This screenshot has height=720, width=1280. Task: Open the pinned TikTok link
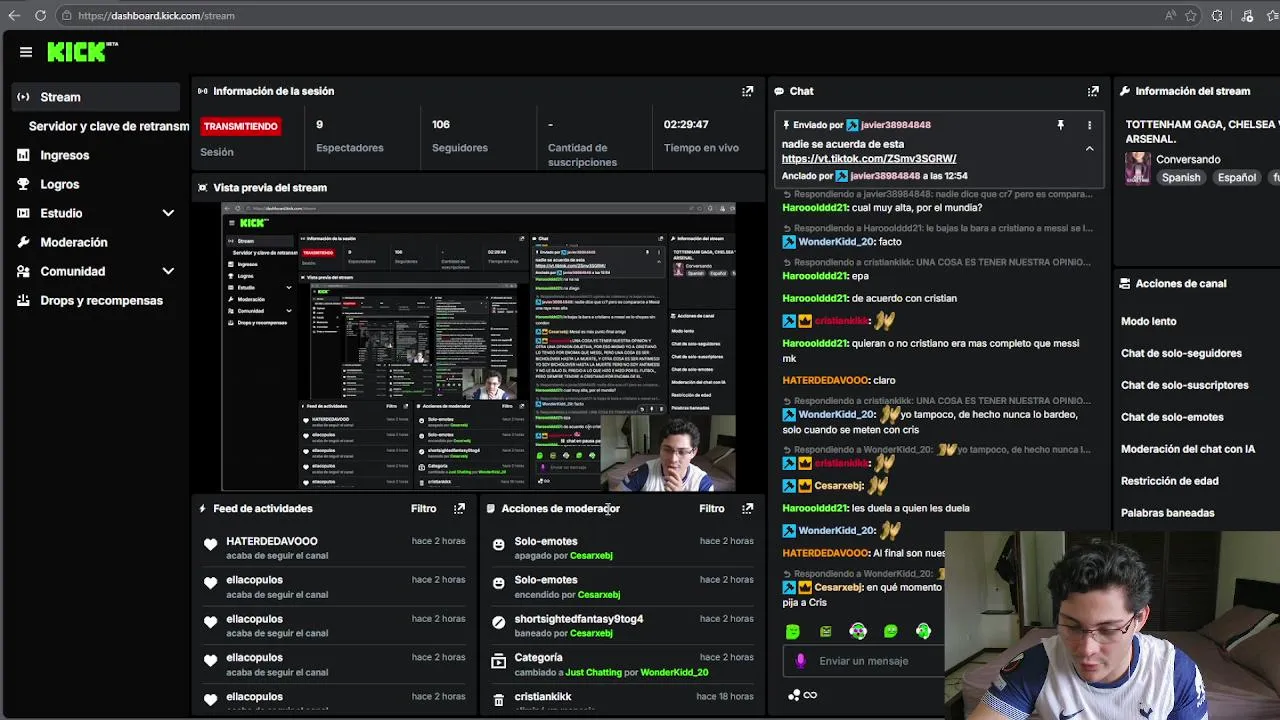pos(869,158)
